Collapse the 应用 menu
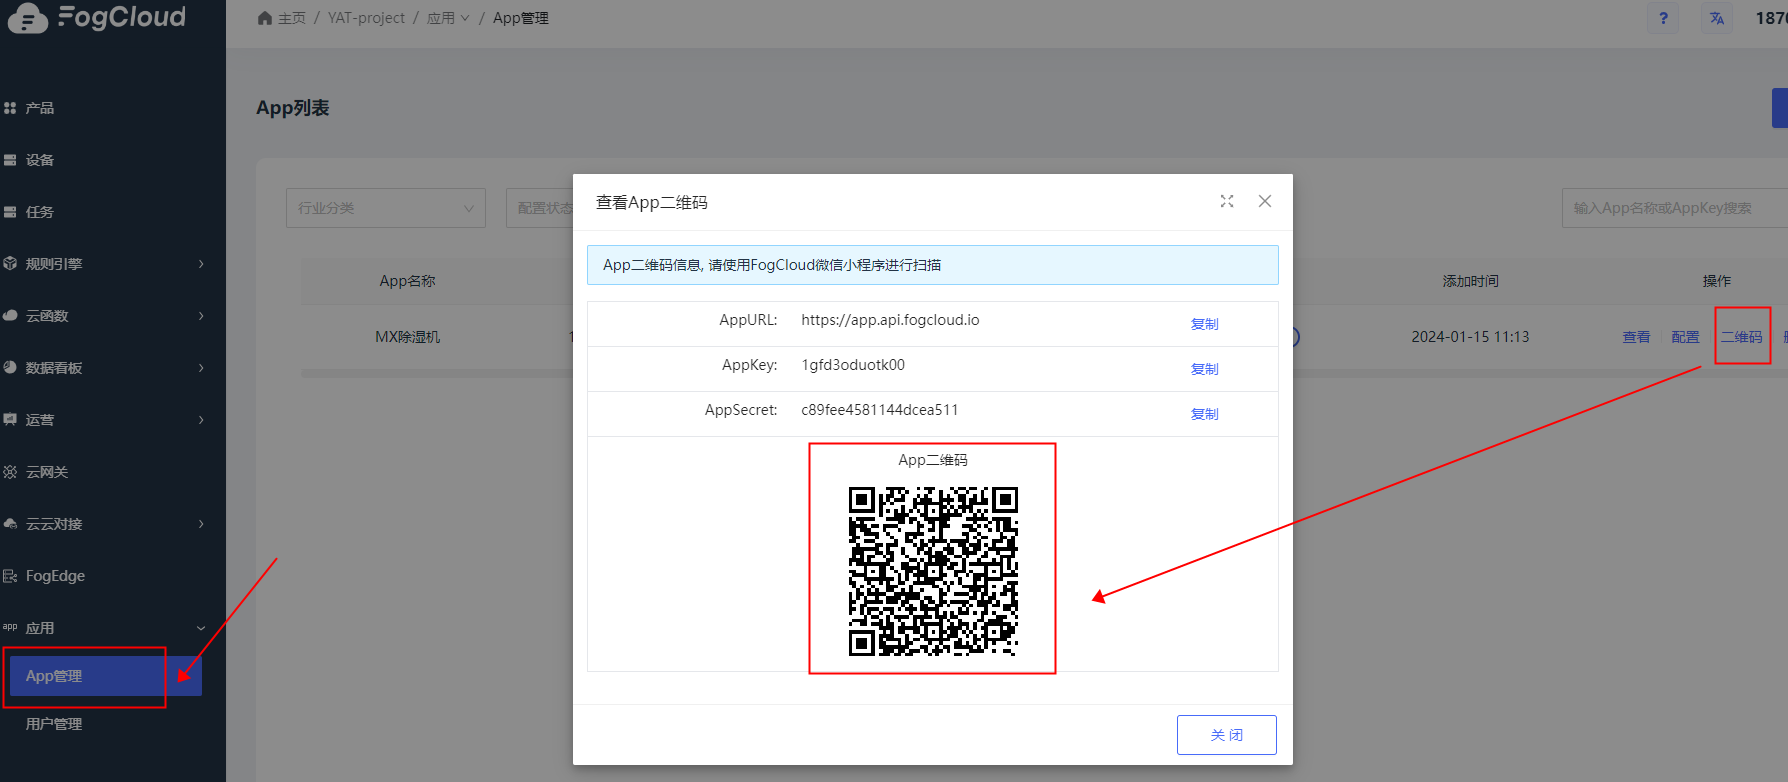This screenshot has height=782, width=1788. click(x=103, y=628)
